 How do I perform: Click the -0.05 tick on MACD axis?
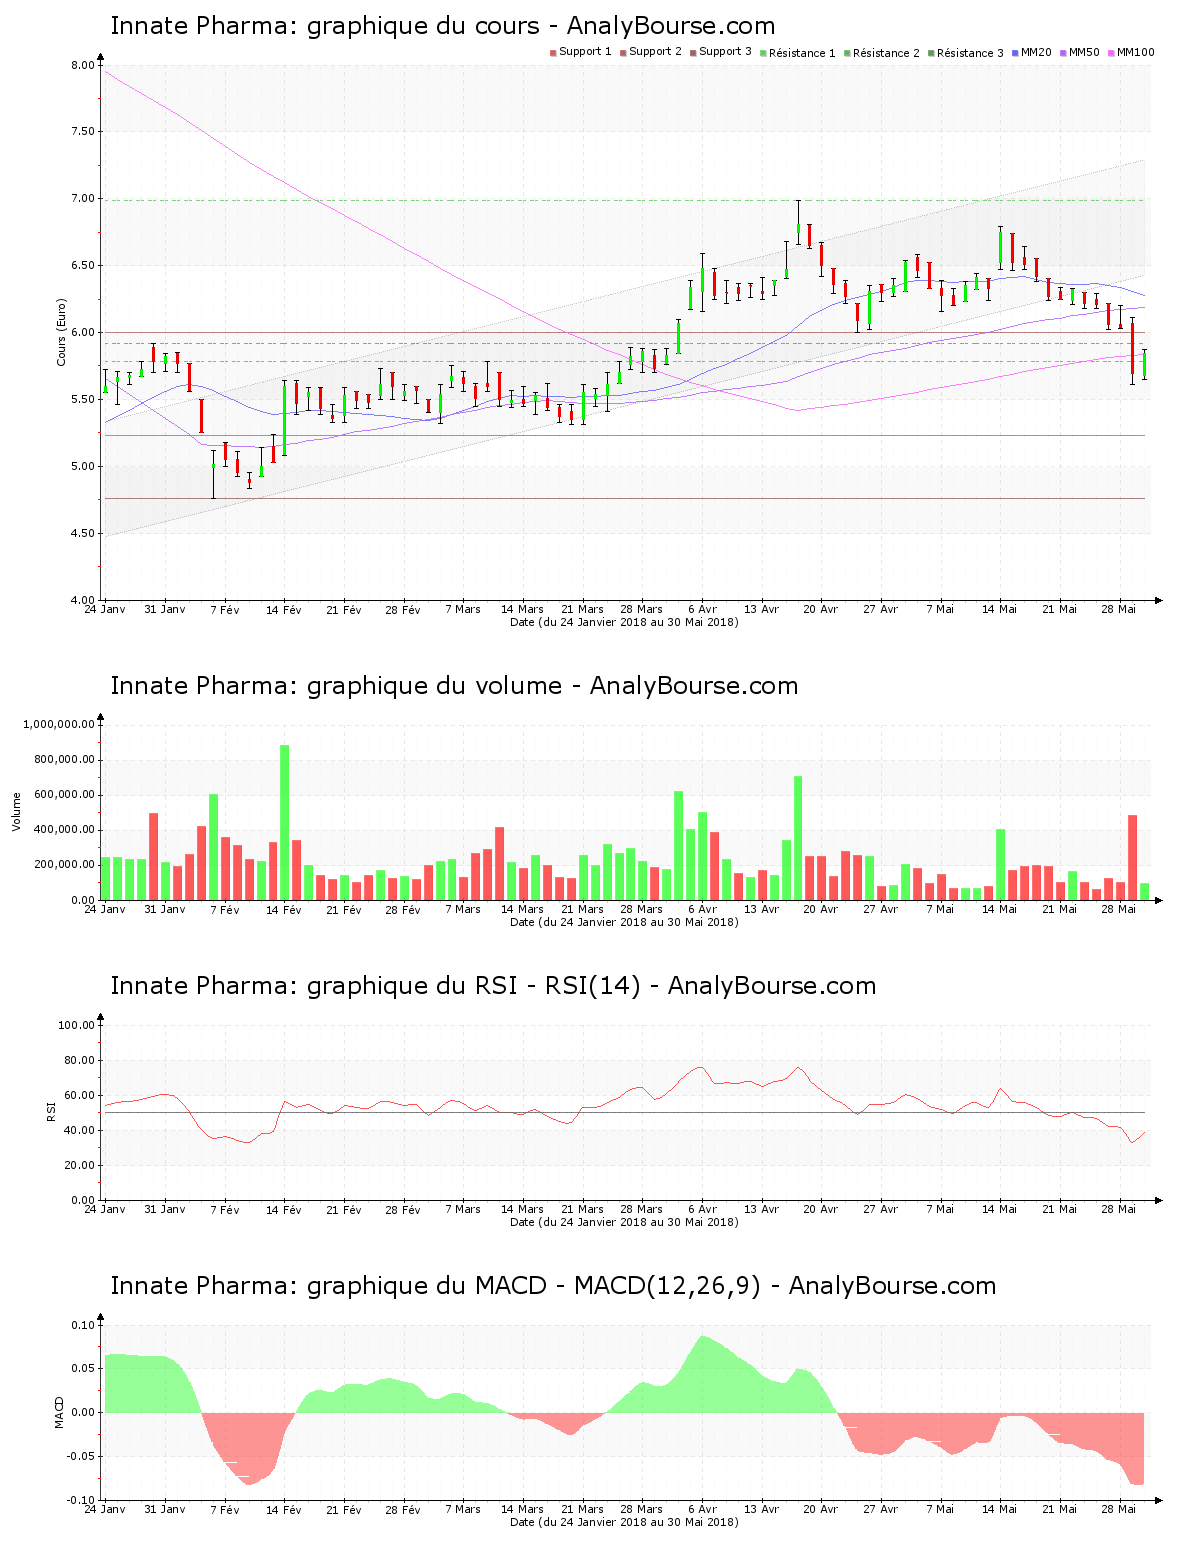click(81, 1456)
